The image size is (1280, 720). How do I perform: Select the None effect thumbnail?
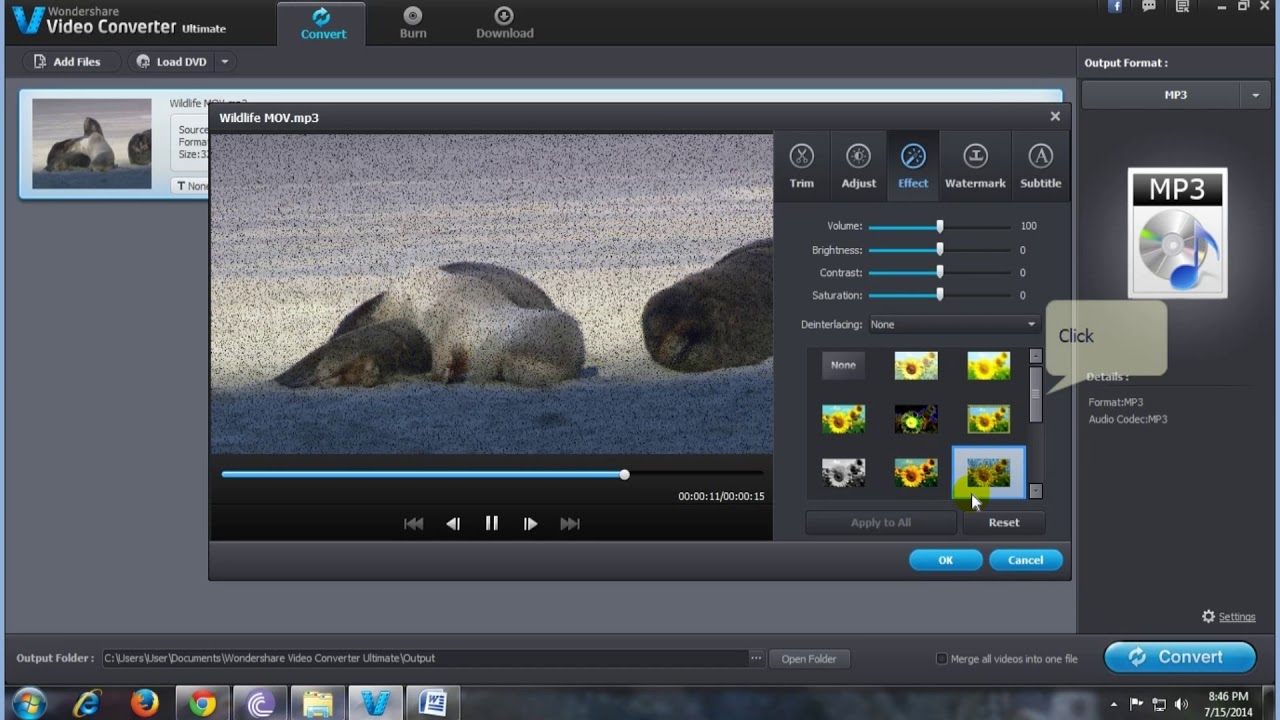coord(843,365)
